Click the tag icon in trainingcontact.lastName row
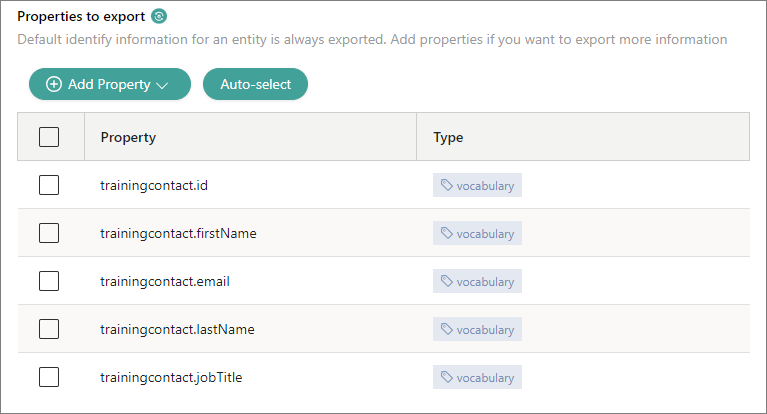Image resolution: width=767 pixels, height=414 pixels. pos(447,330)
